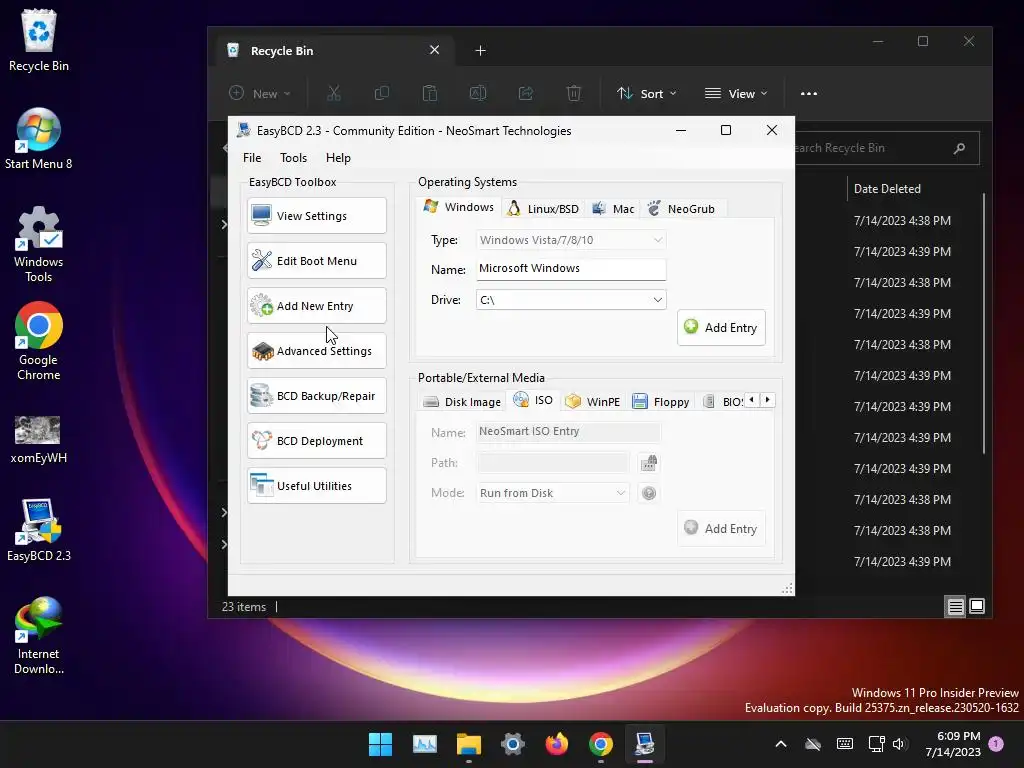The image size is (1024, 768).
Task: Switch to the Linux/BSD tab
Action: pos(543,209)
